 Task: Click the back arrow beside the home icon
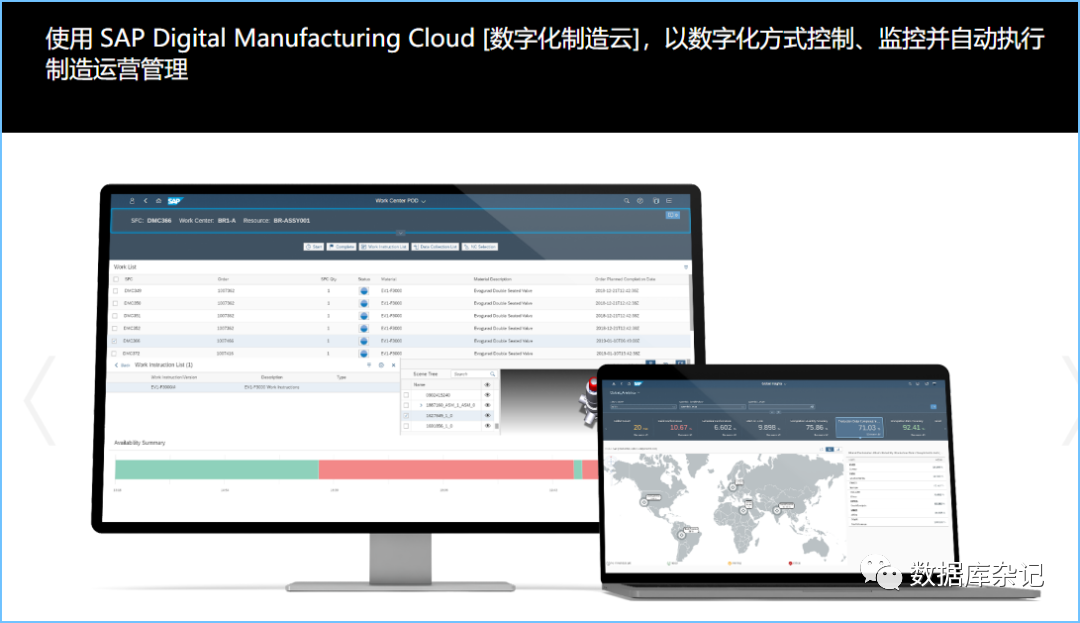pos(145,201)
